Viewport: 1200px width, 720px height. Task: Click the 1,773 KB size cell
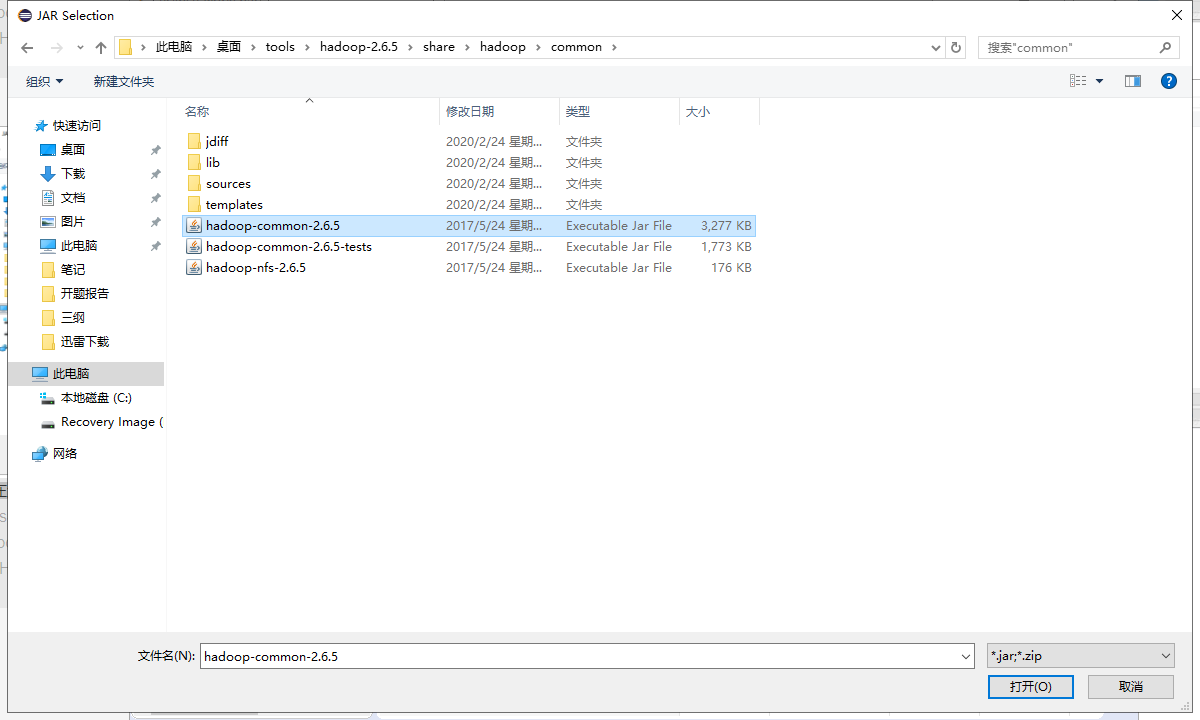point(726,246)
